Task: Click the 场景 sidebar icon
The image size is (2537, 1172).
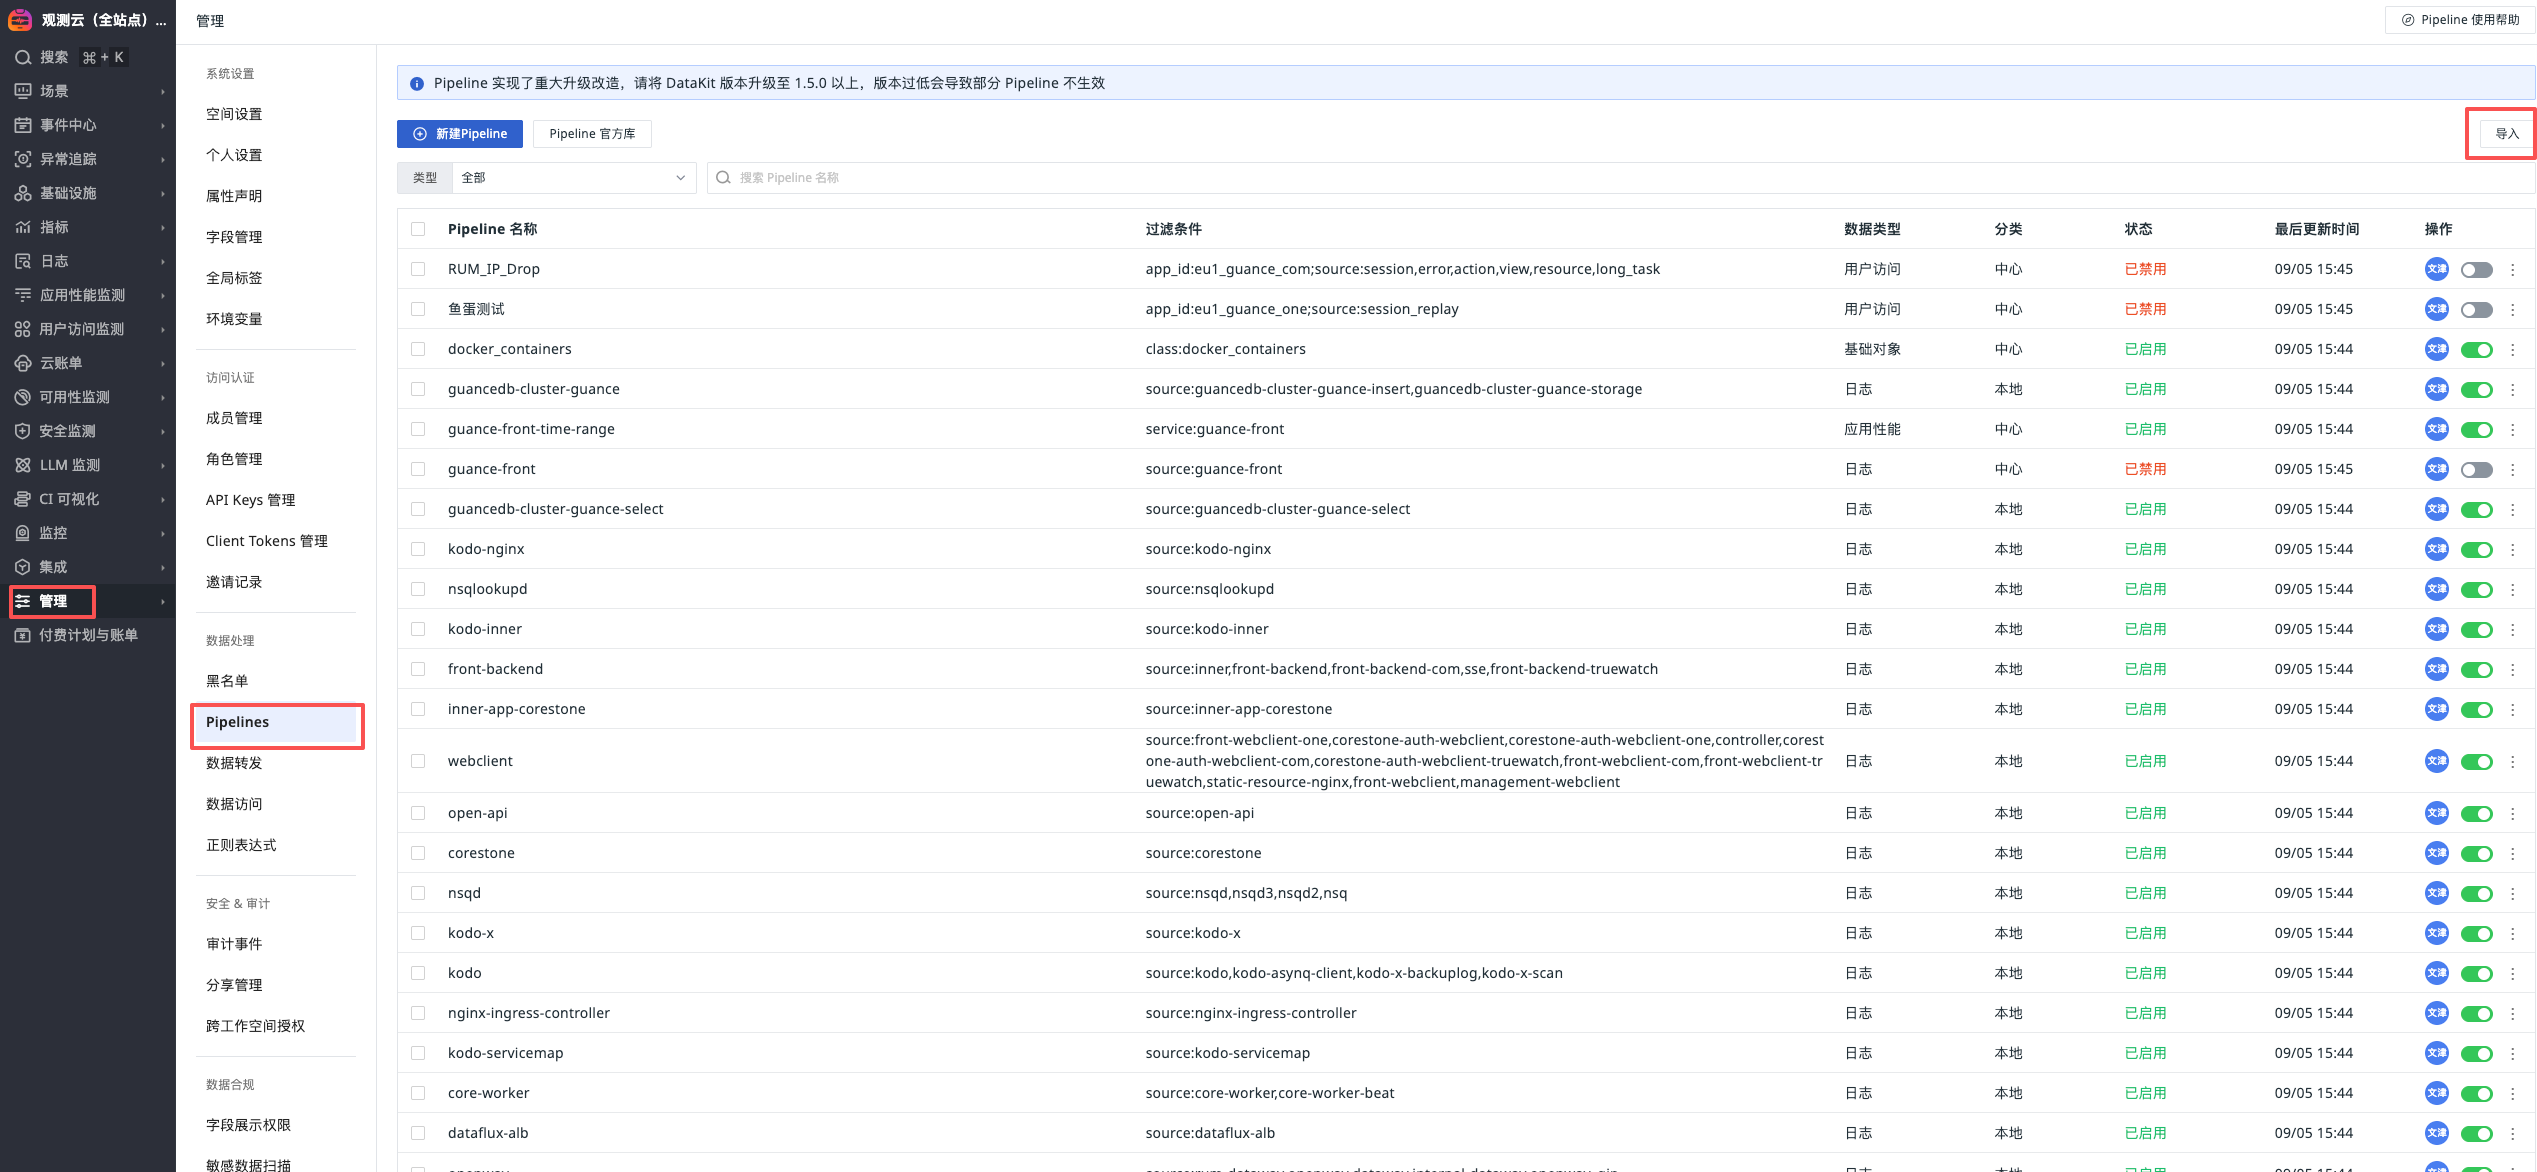Action: [23, 91]
